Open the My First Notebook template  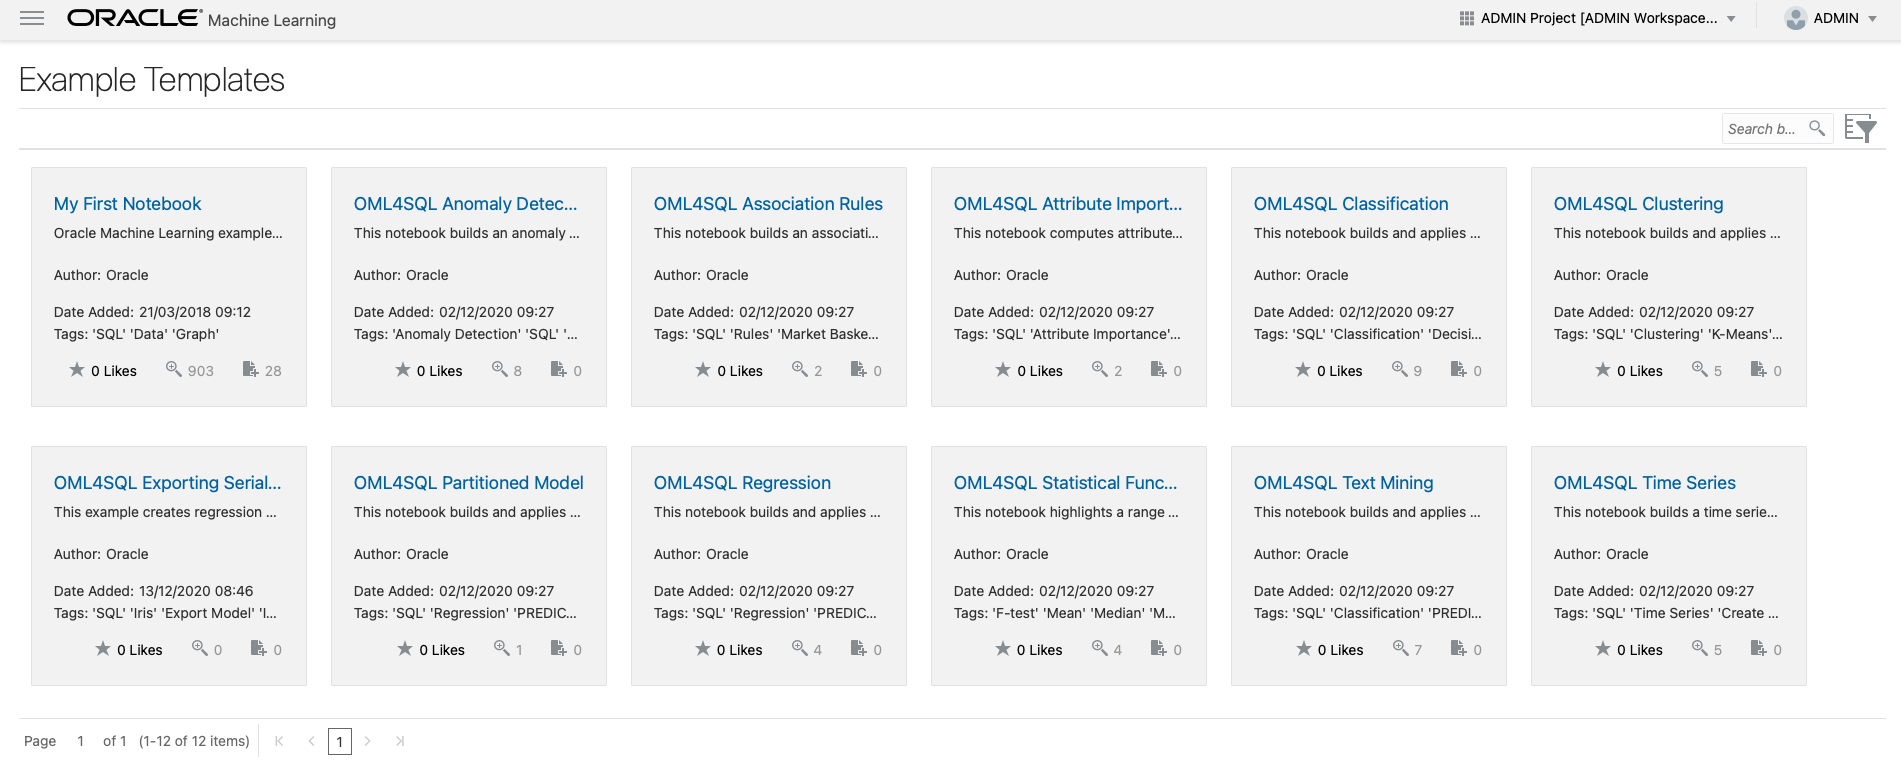coord(127,204)
